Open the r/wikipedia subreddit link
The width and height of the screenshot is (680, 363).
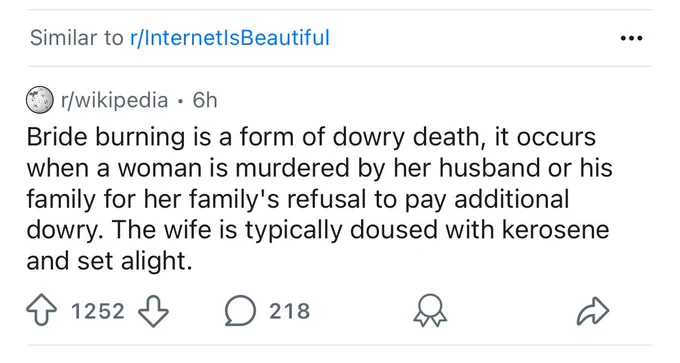coord(114,101)
